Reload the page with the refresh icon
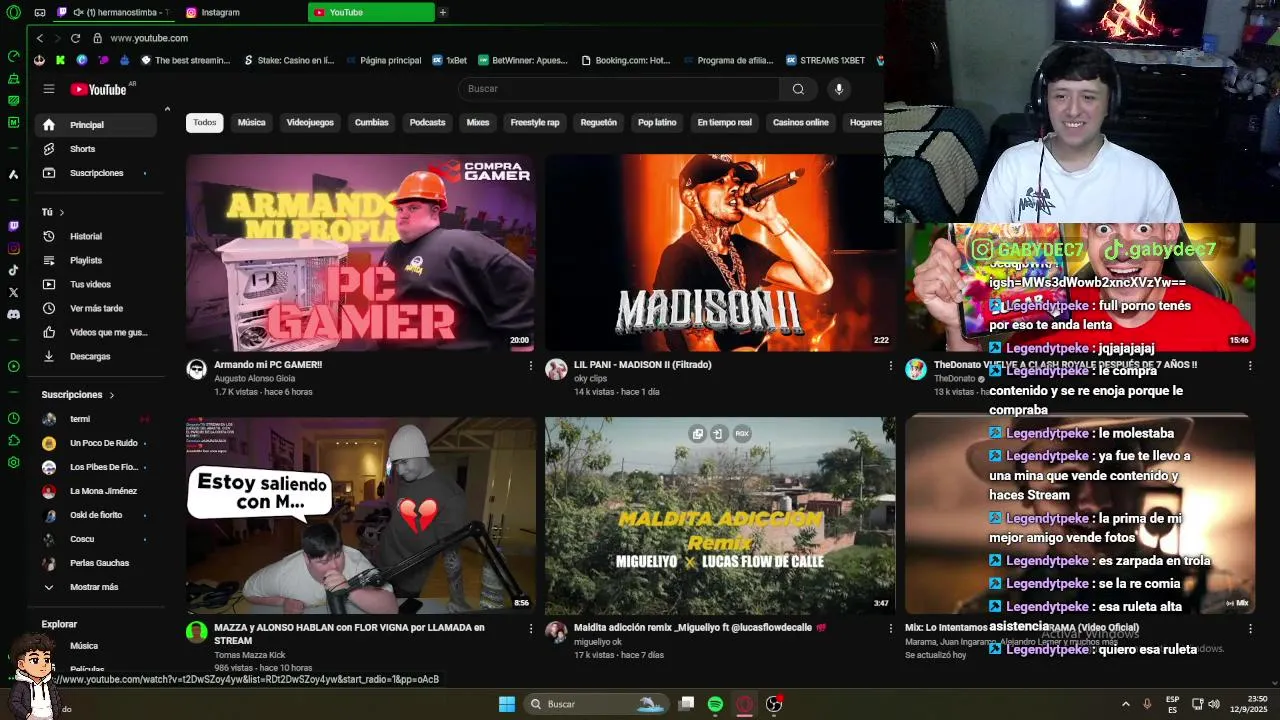Image resolution: width=1280 pixels, height=720 pixels. [x=75, y=38]
